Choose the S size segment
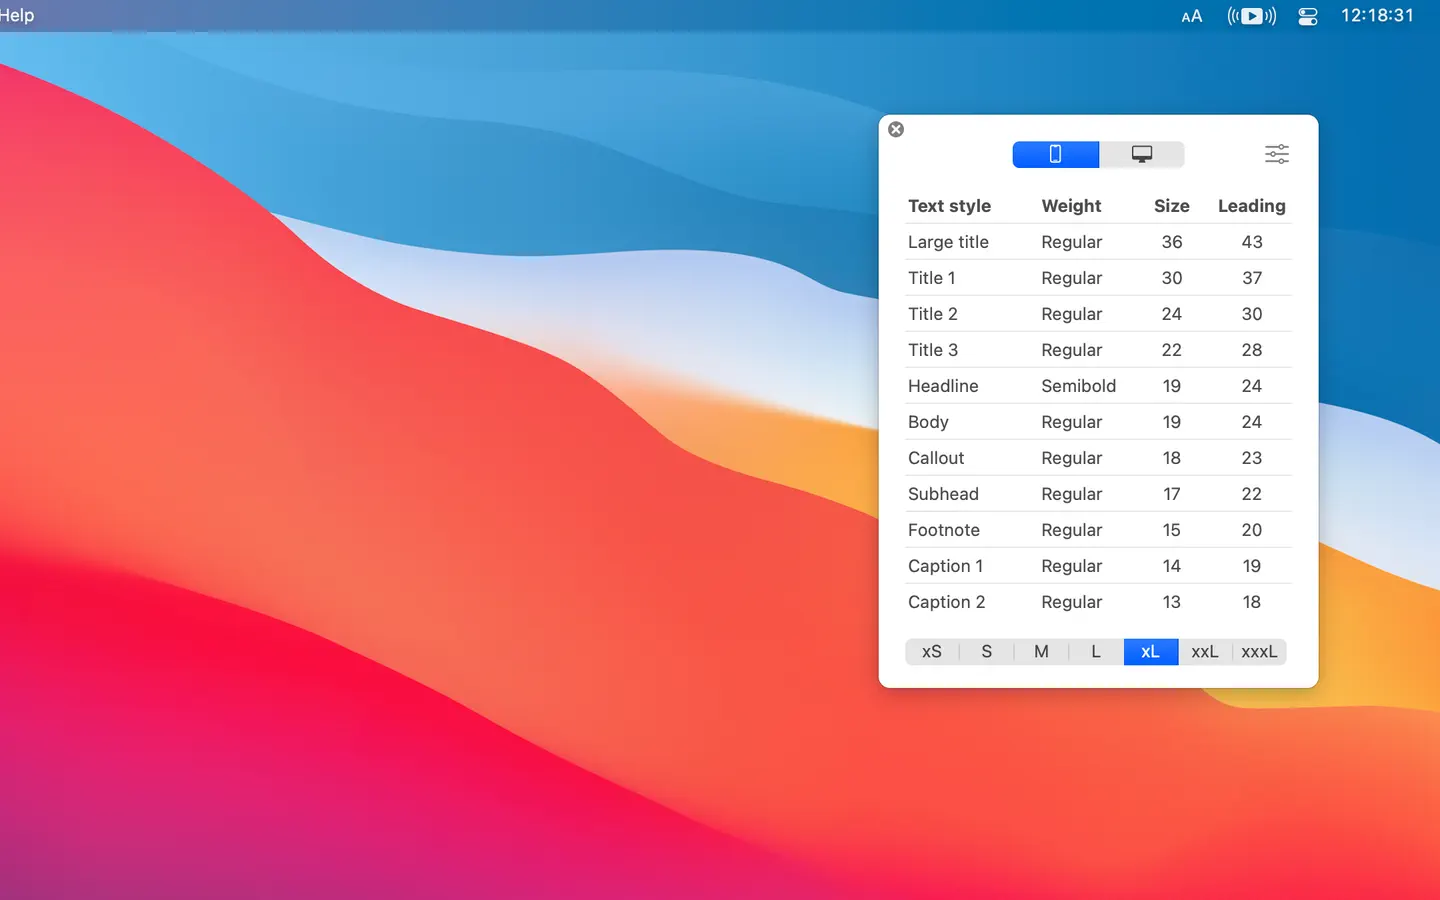The height and width of the screenshot is (900, 1440). pos(987,652)
